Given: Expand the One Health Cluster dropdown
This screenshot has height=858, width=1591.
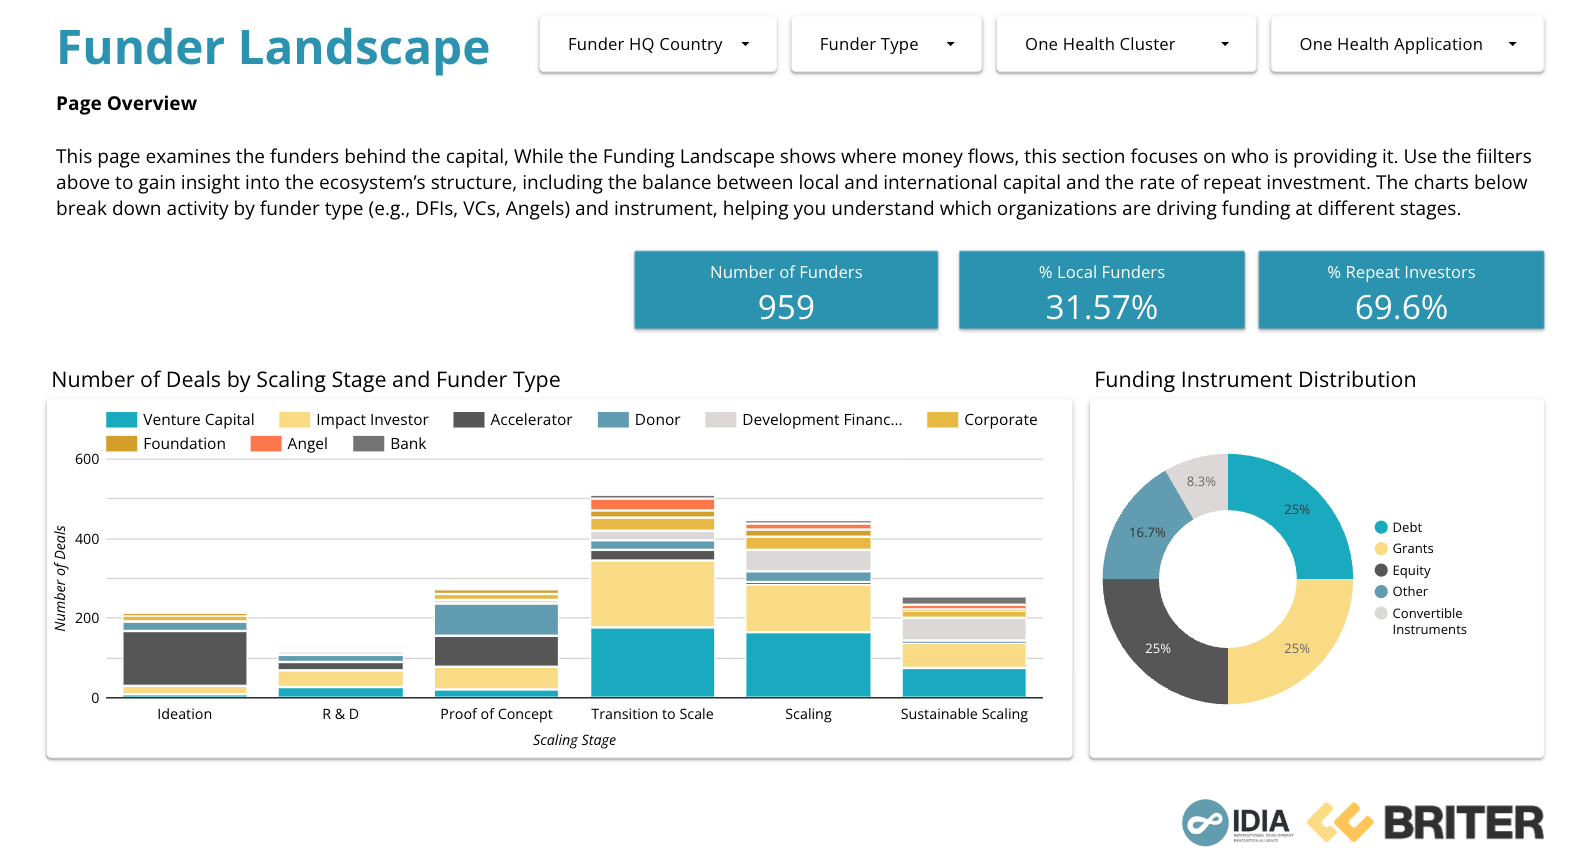Looking at the screenshot, I should [1126, 44].
